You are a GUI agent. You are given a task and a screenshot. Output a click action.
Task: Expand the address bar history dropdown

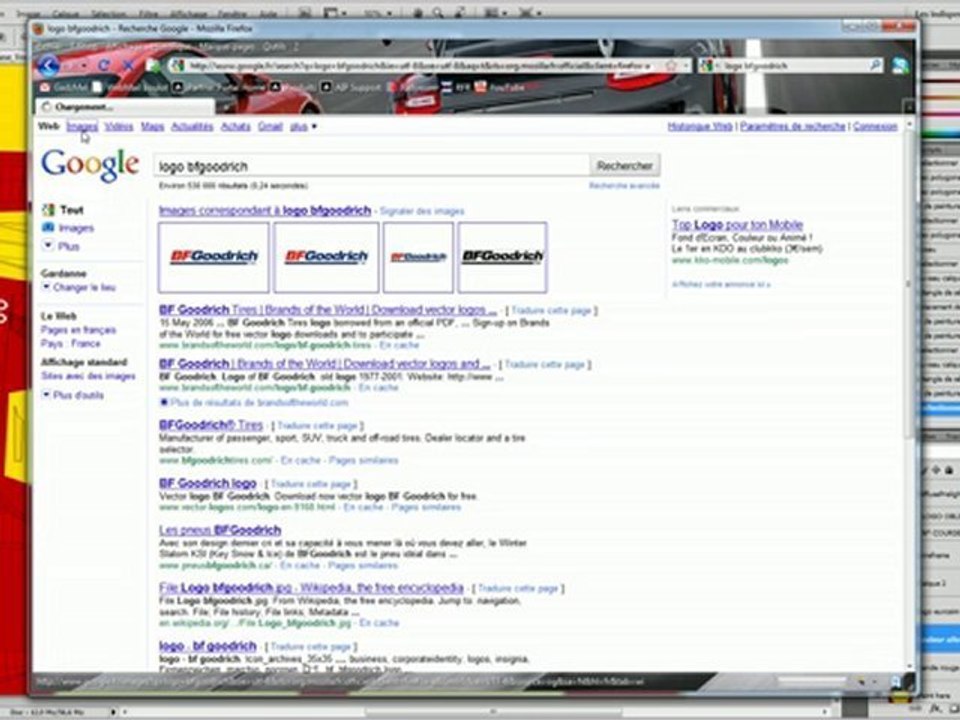(x=686, y=66)
